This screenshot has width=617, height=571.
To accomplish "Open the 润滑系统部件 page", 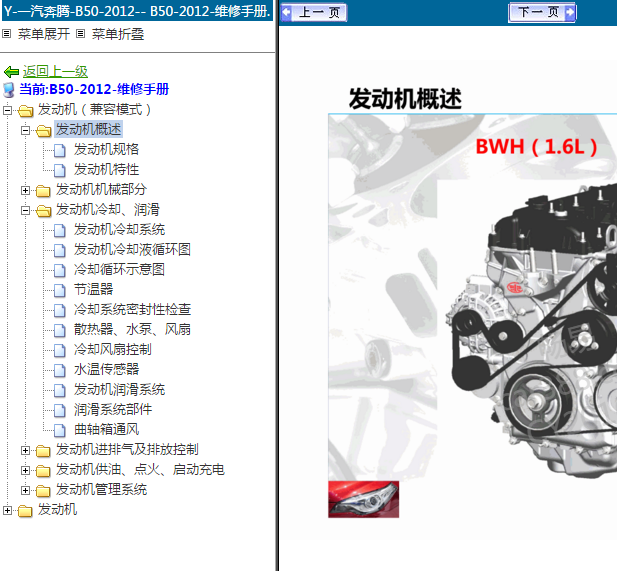I will click(113, 409).
